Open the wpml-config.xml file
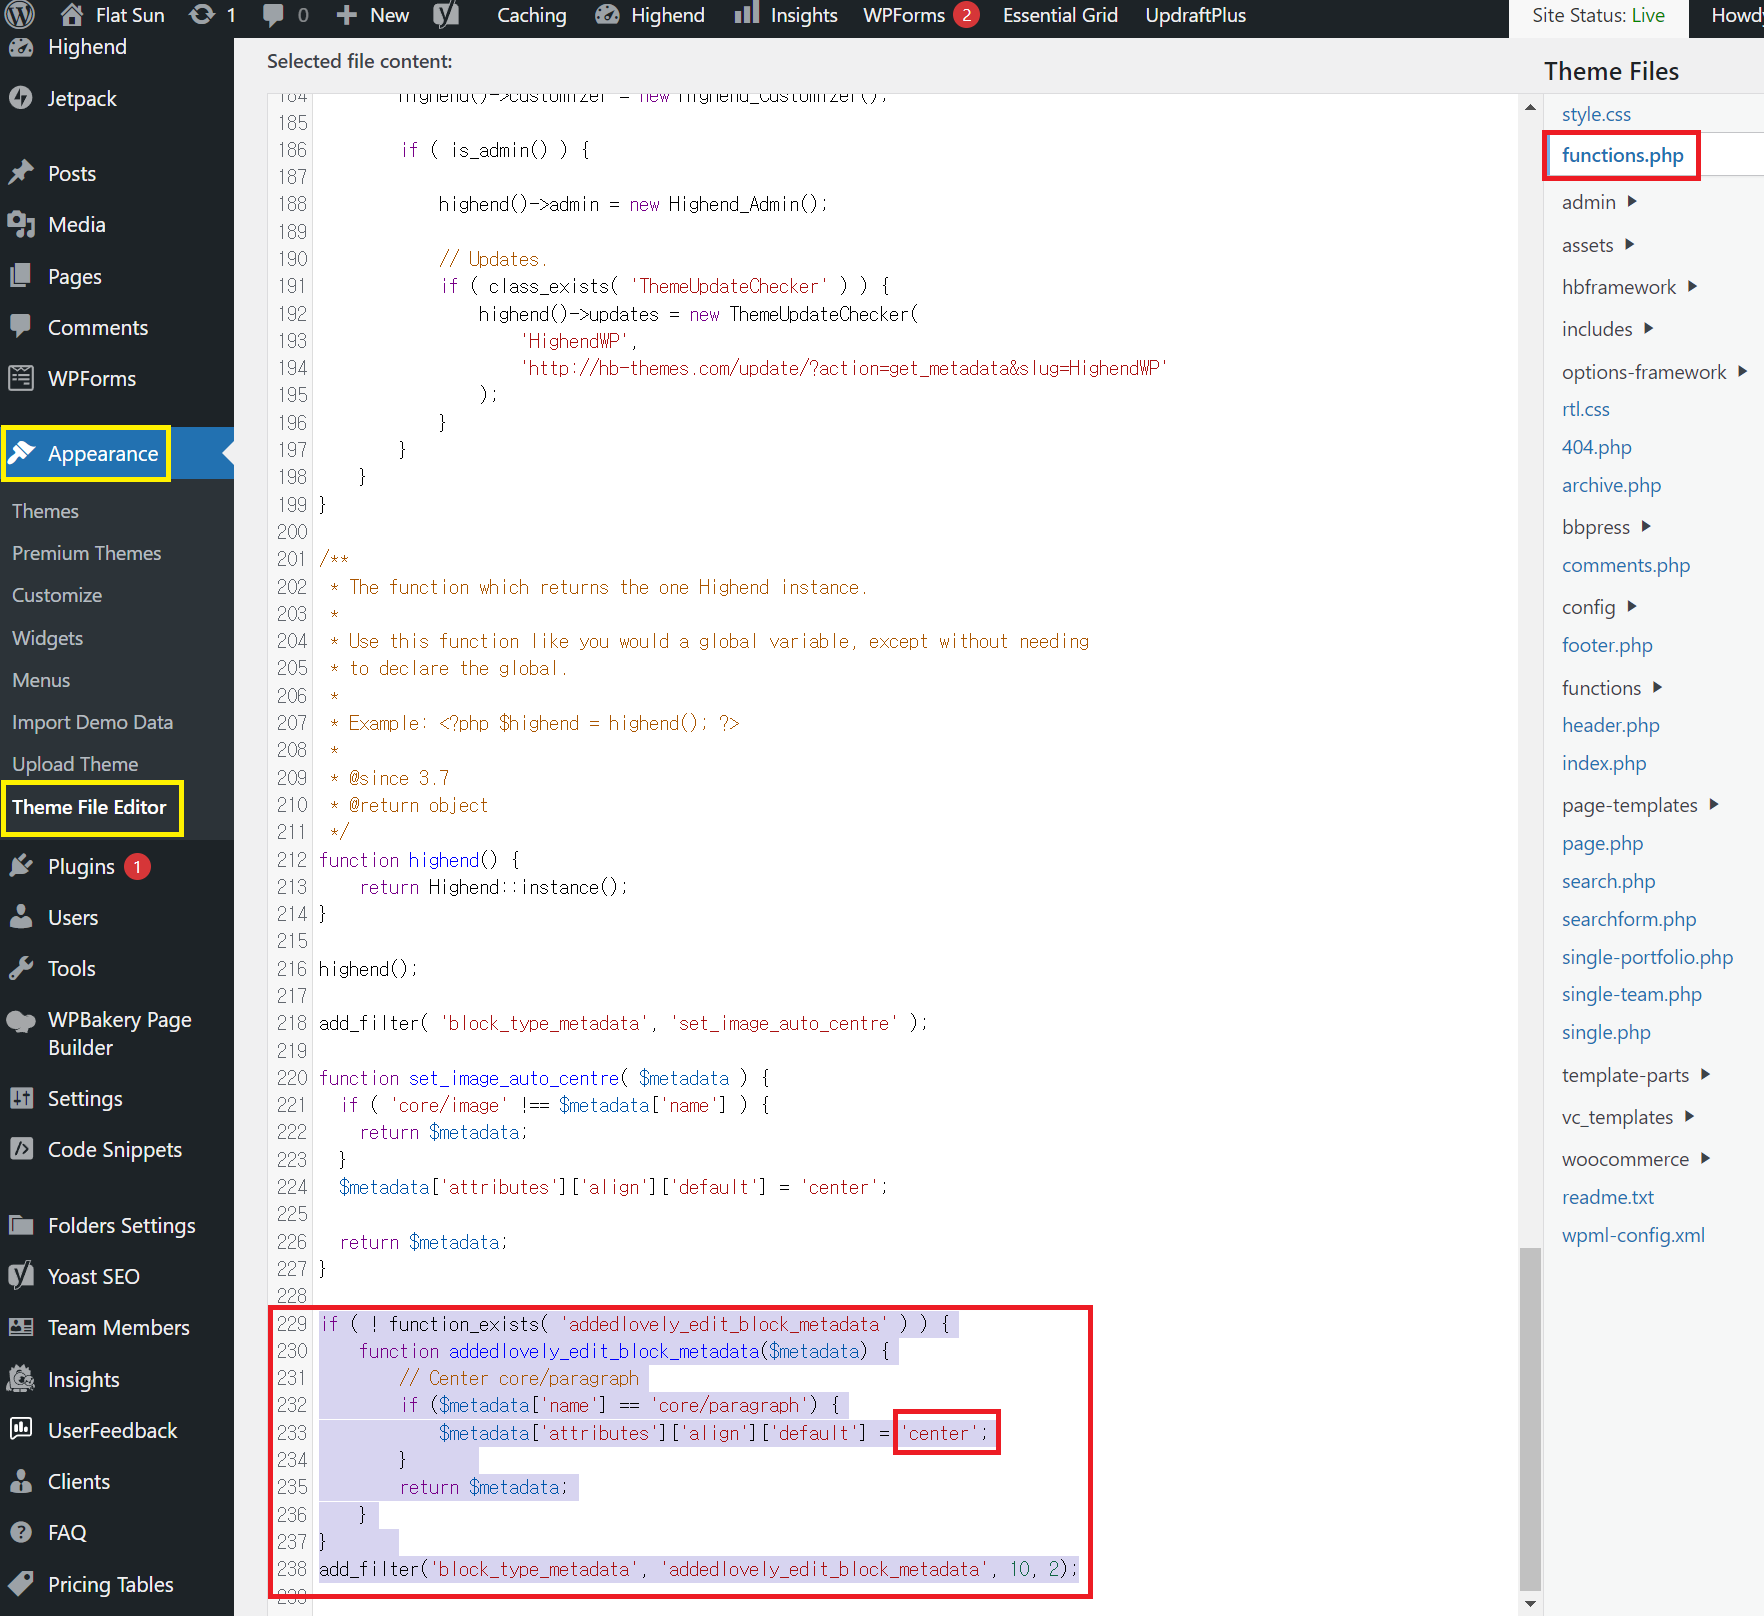1764x1616 pixels. pos(1633,1235)
